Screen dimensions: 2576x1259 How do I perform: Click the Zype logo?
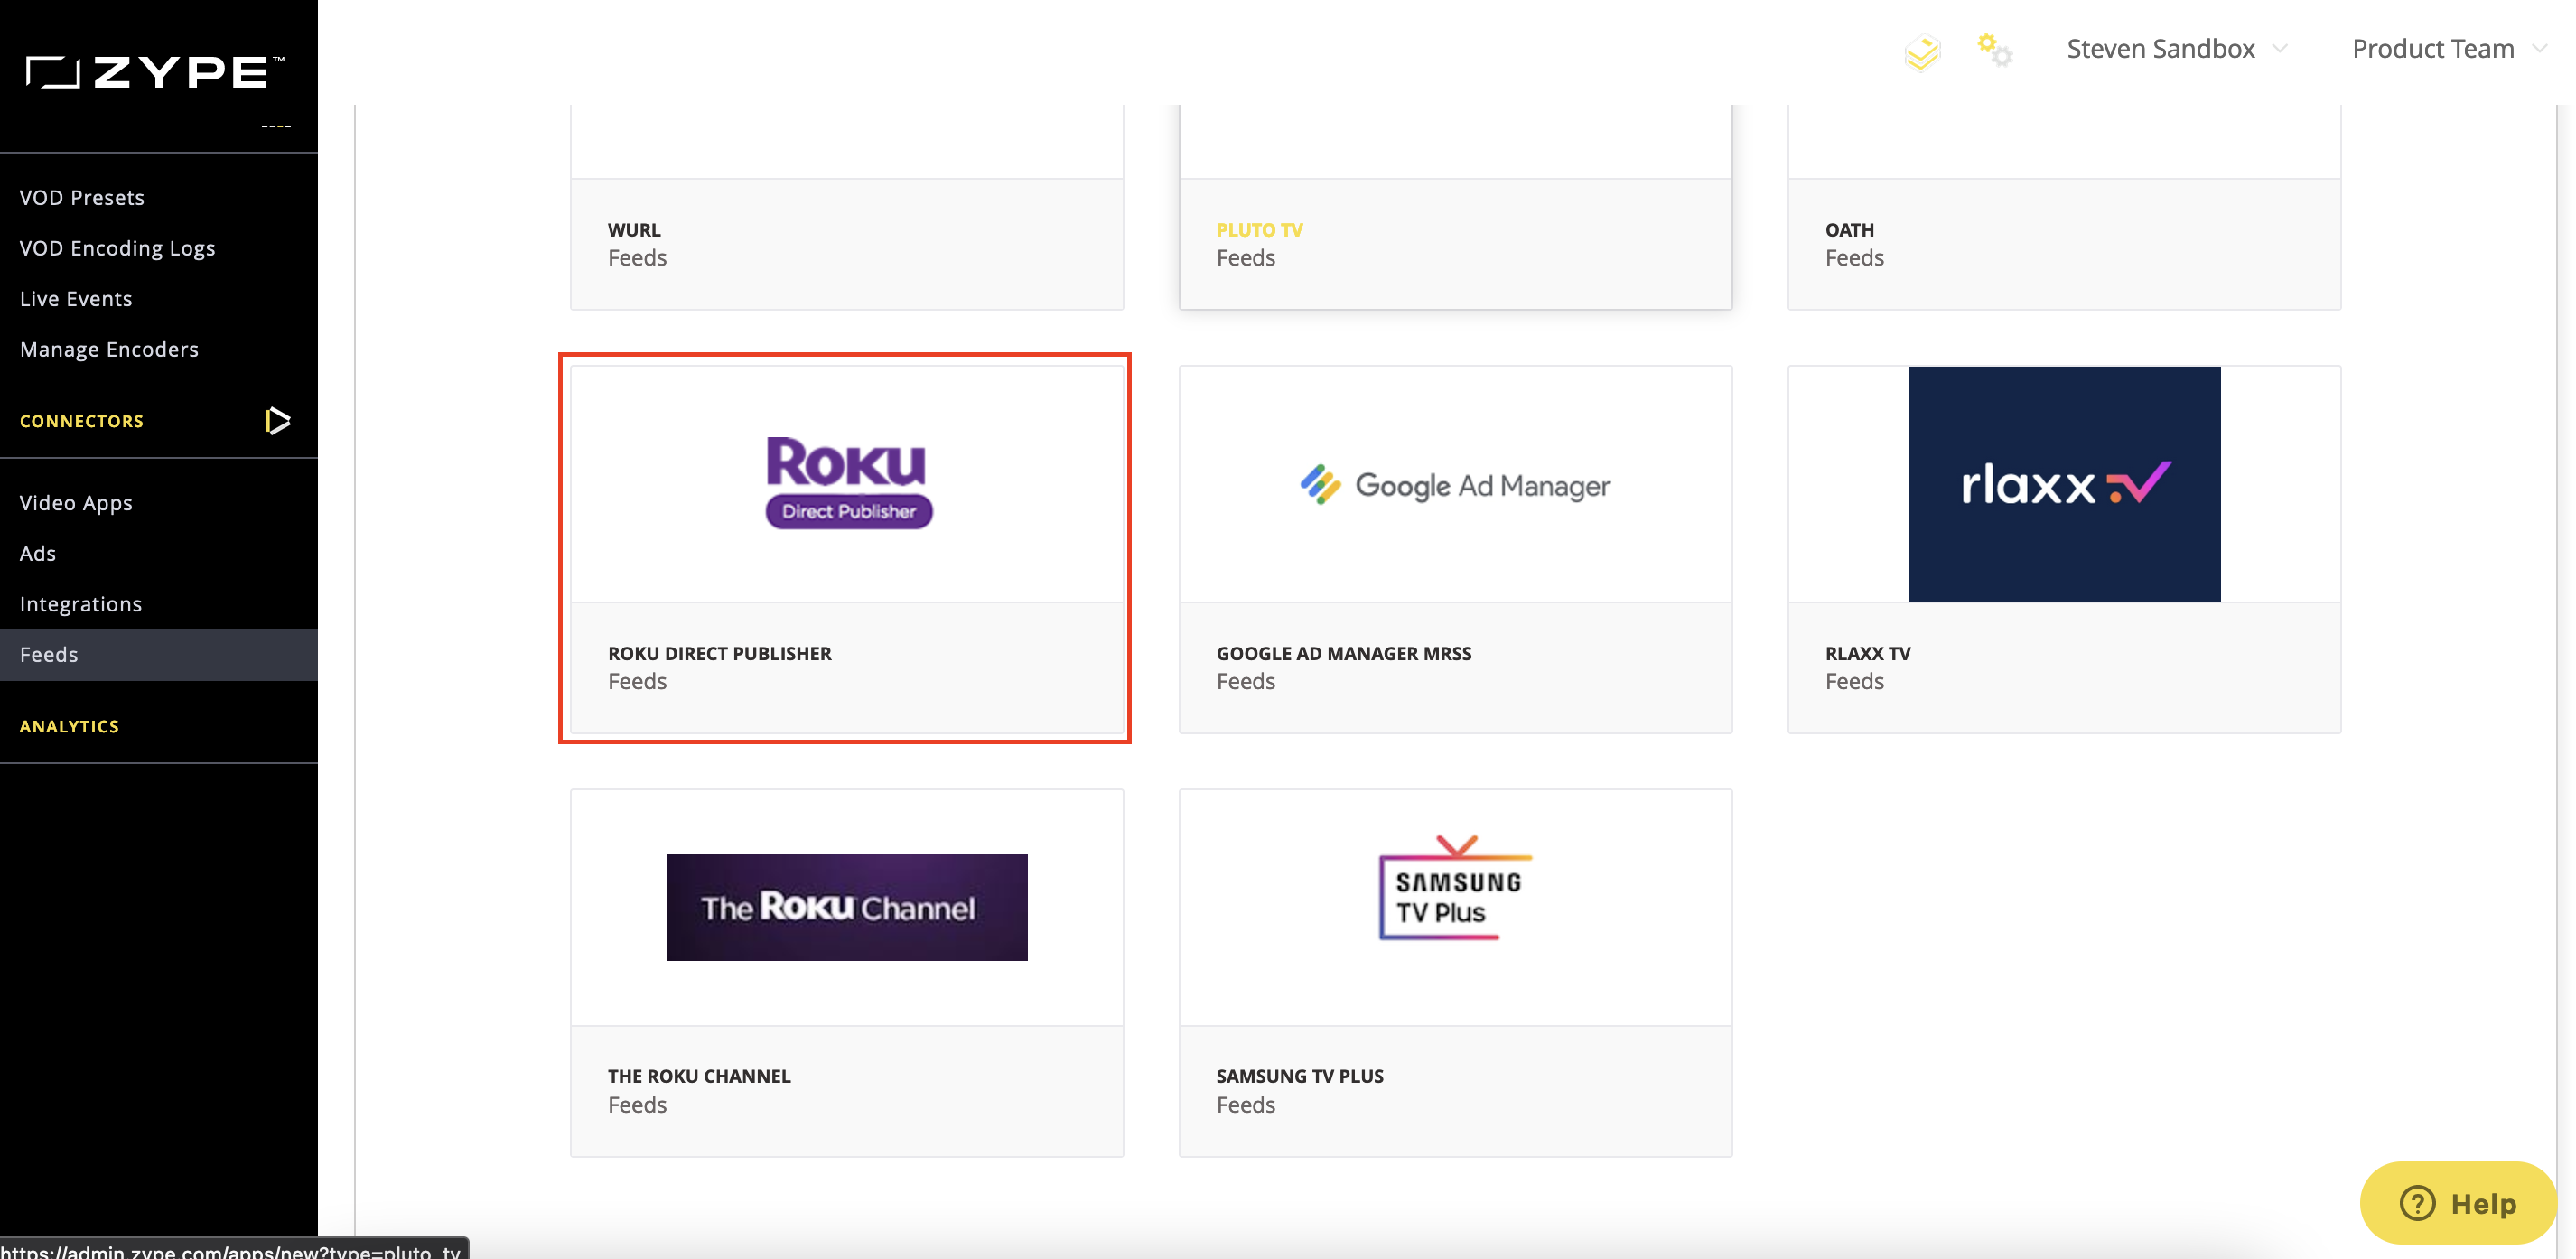tap(155, 72)
